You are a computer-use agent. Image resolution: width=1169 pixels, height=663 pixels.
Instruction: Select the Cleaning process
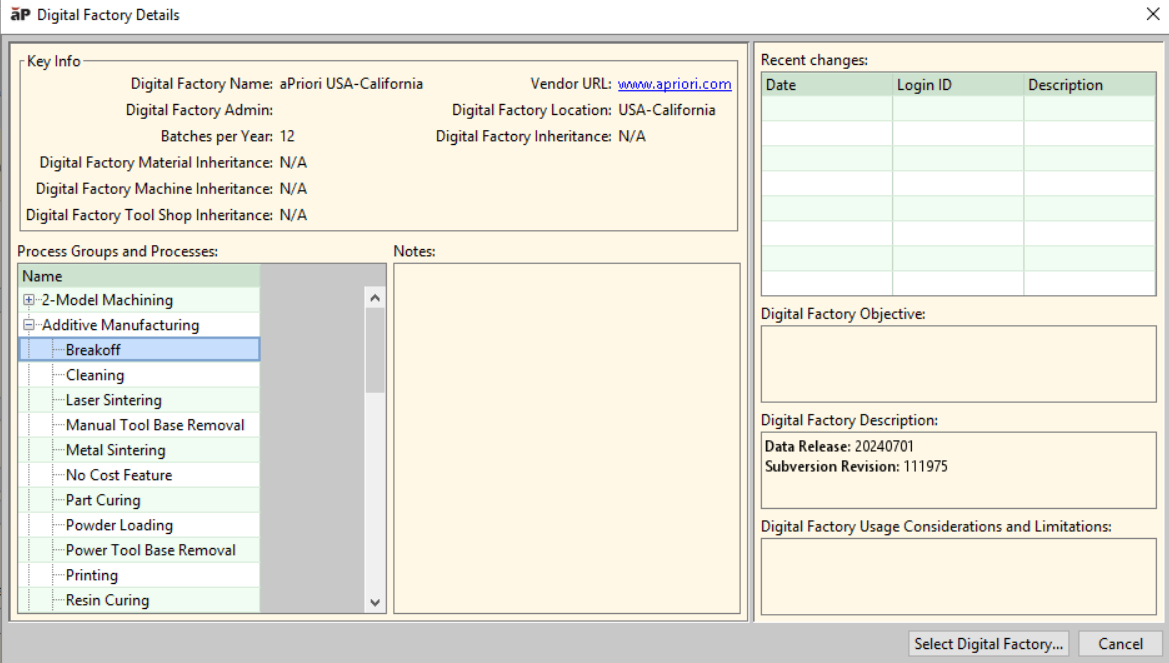(x=95, y=375)
